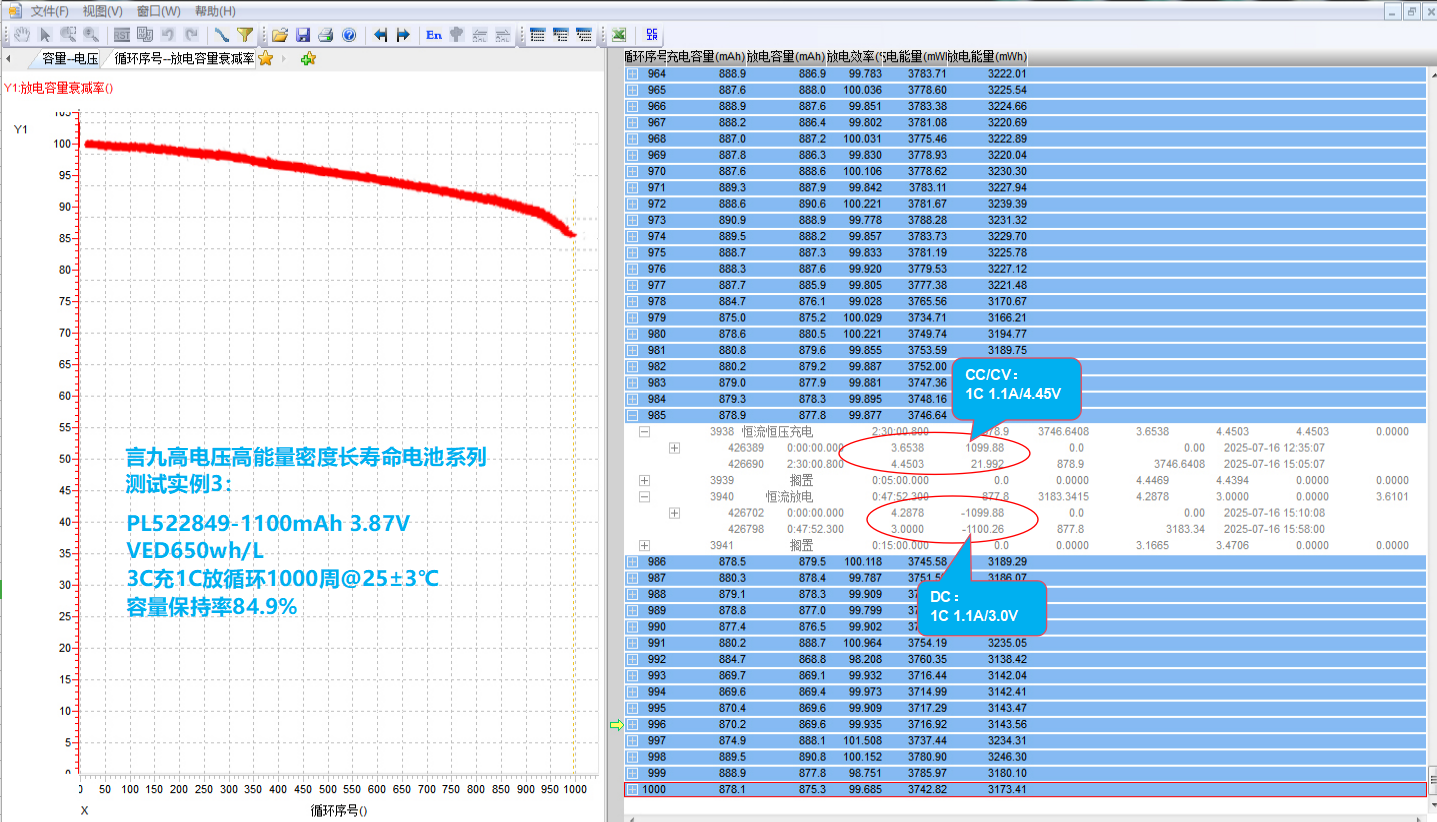1437x822 pixels.
Task: Expand record 426702 sub-row
Action: pos(675,513)
